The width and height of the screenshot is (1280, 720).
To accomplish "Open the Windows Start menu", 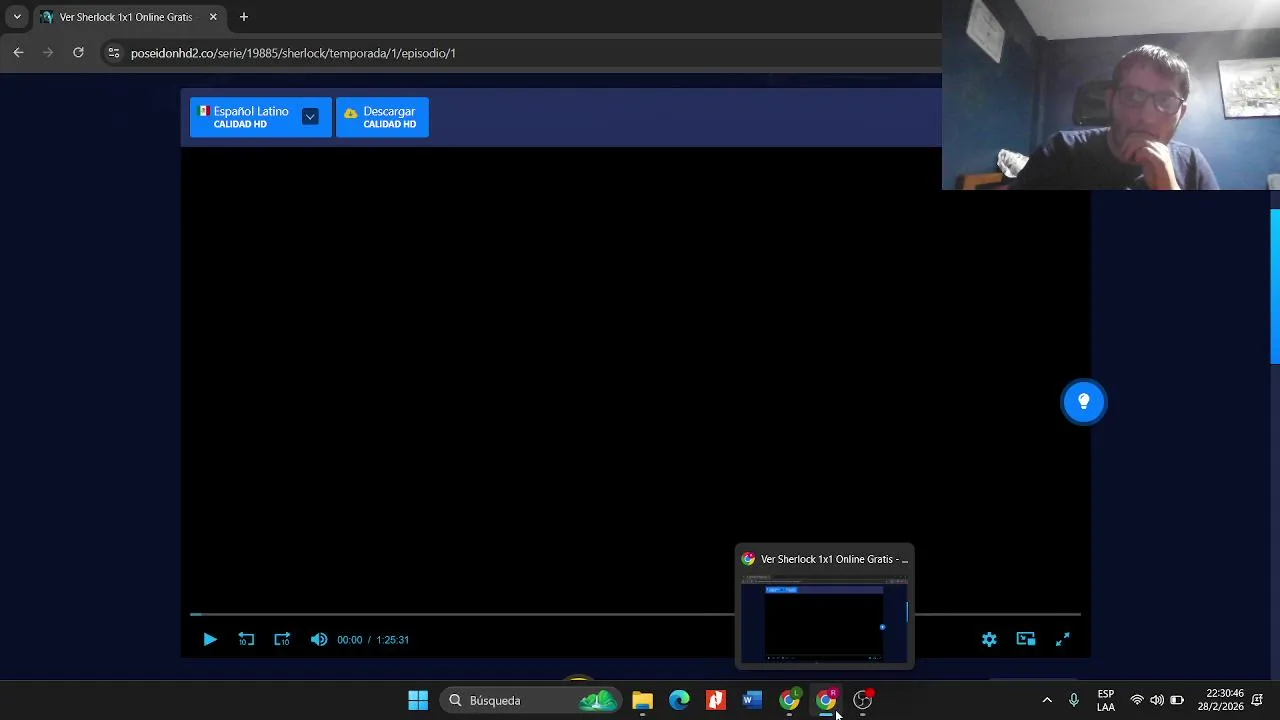I will tap(418, 700).
